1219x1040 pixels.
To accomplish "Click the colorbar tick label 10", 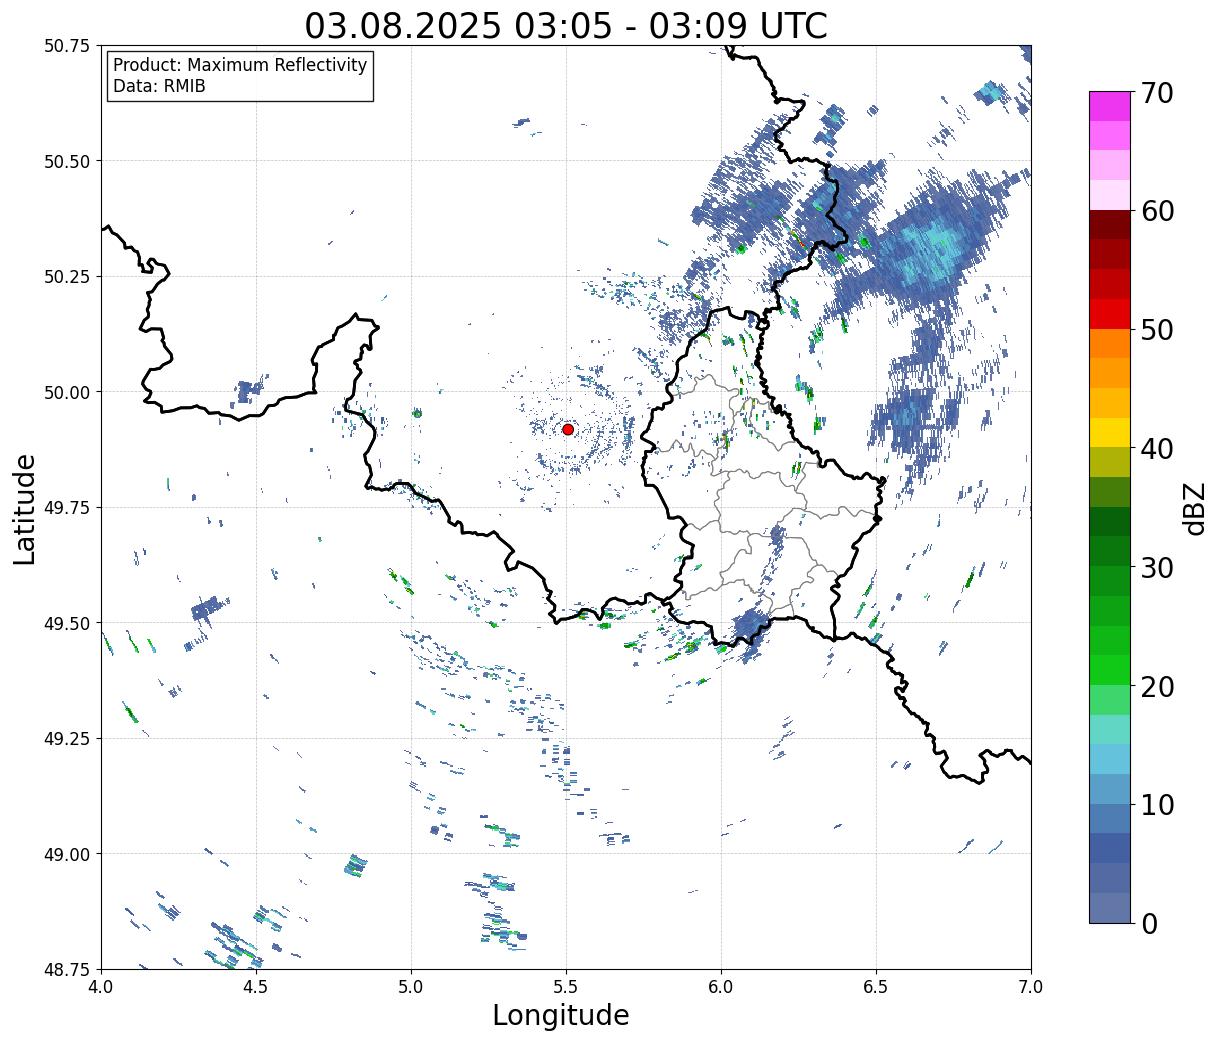I will (x=1157, y=805).
